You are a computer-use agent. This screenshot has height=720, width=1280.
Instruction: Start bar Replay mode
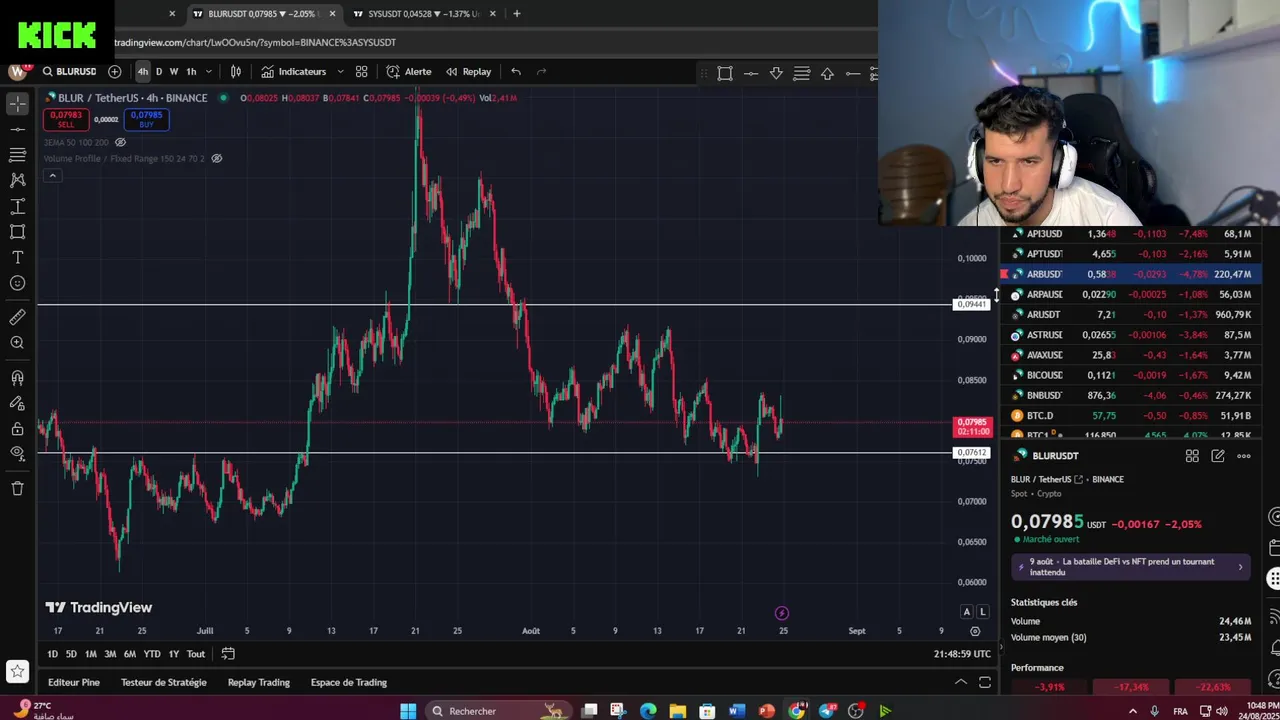click(x=468, y=71)
